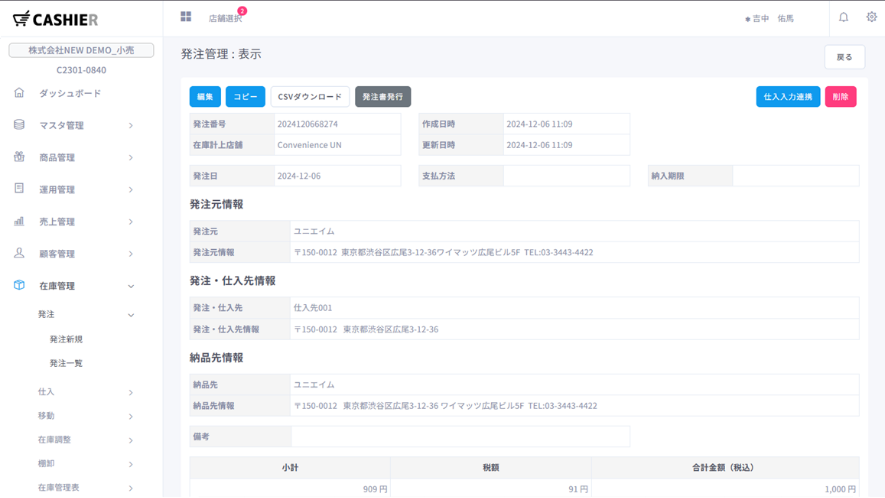885x498 pixels.
Task: Click the grid apps icon in header
Action: click(x=185, y=17)
